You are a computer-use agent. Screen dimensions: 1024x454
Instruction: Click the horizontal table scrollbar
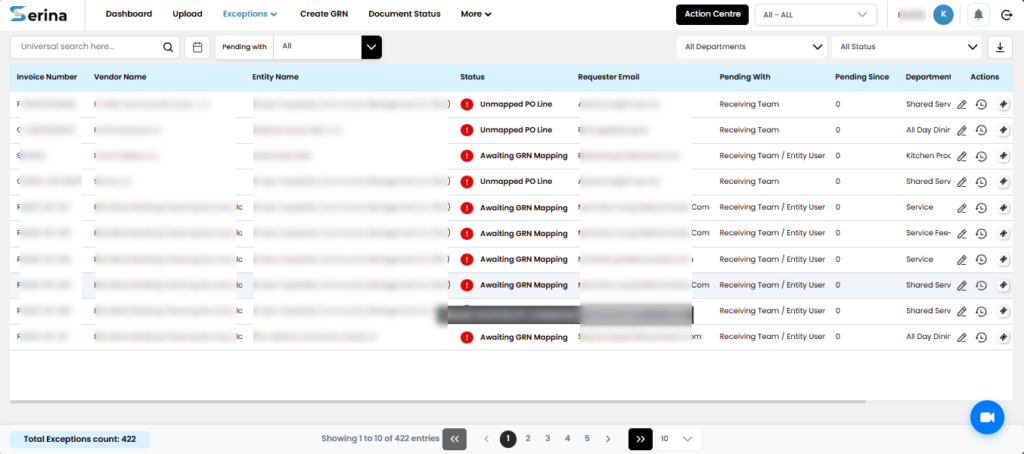438,401
